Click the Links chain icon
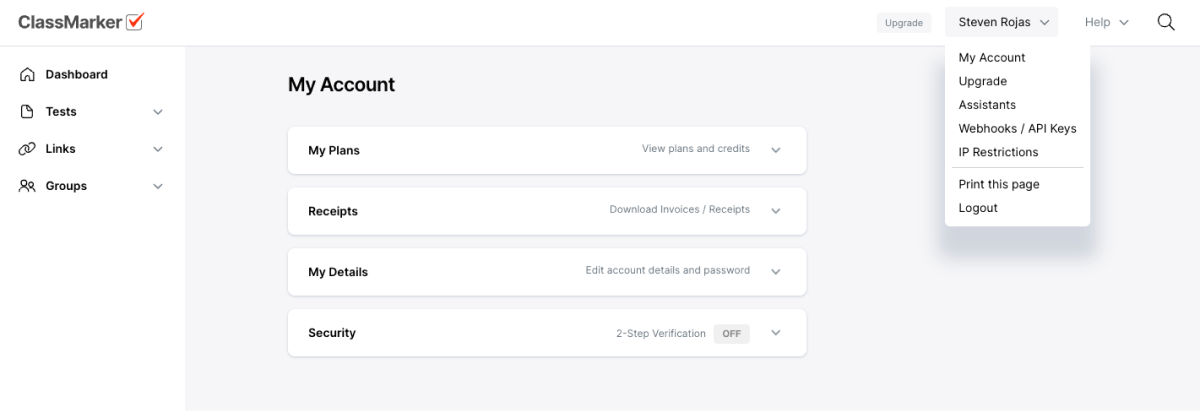The width and height of the screenshot is (1200, 411). point(27,149)
